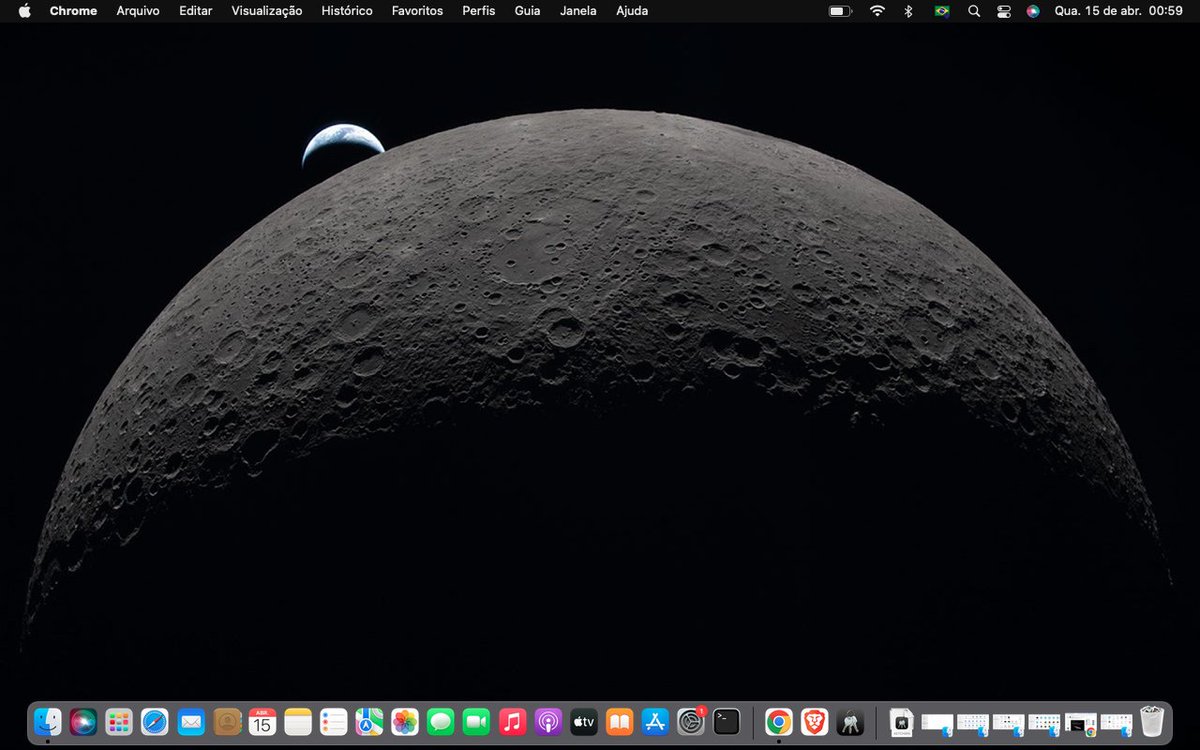Show battery status in the menu bar
This screenshot has height=750, width=1200.
tap(840, 11)
